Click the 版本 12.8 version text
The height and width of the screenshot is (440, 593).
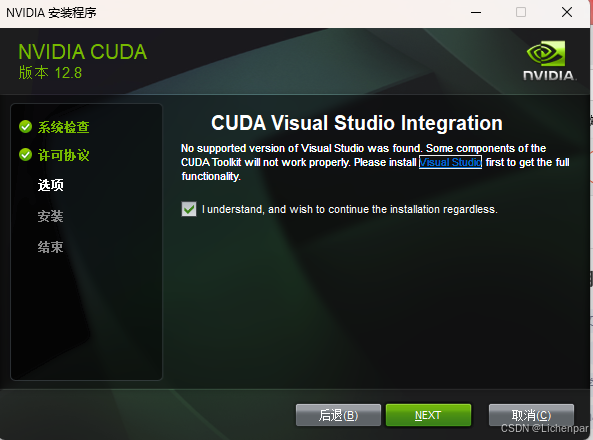pos(50,73)
